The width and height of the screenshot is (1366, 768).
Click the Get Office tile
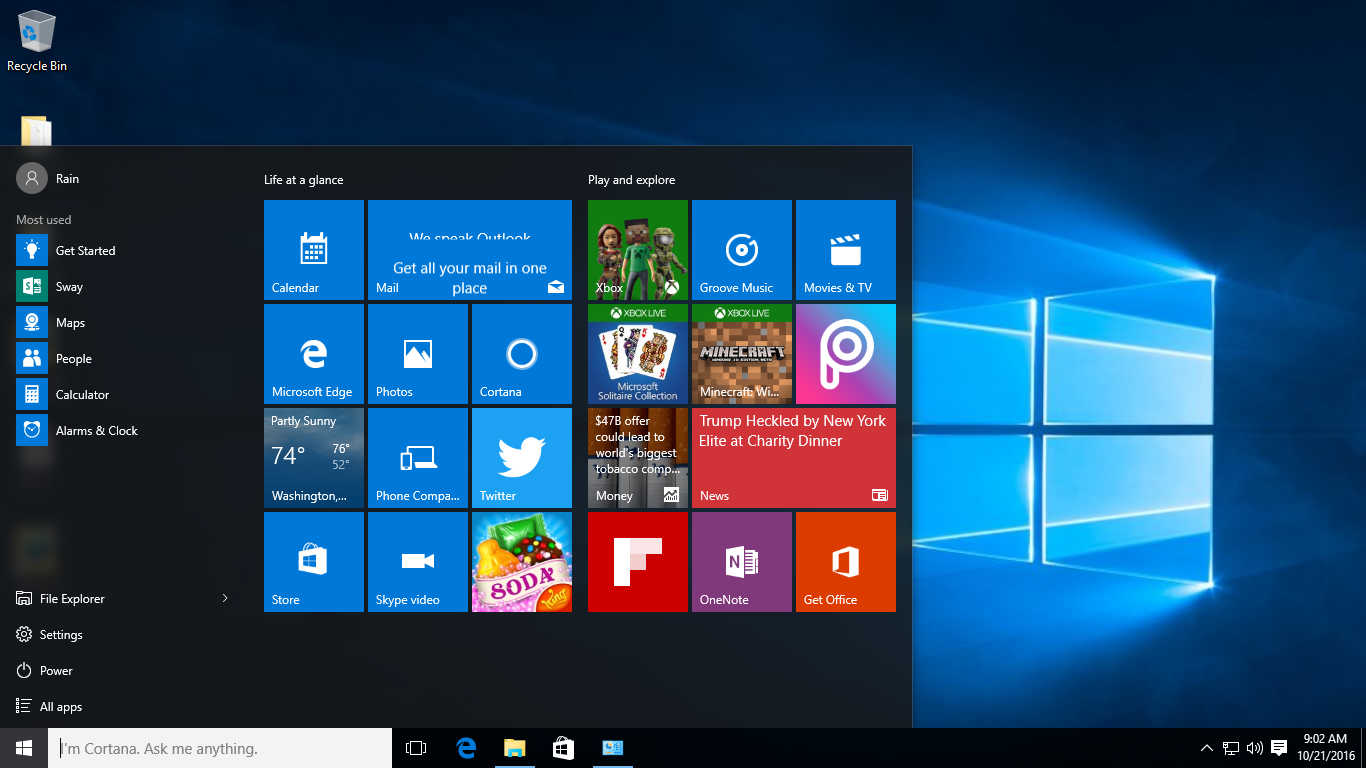coord(846,562)
